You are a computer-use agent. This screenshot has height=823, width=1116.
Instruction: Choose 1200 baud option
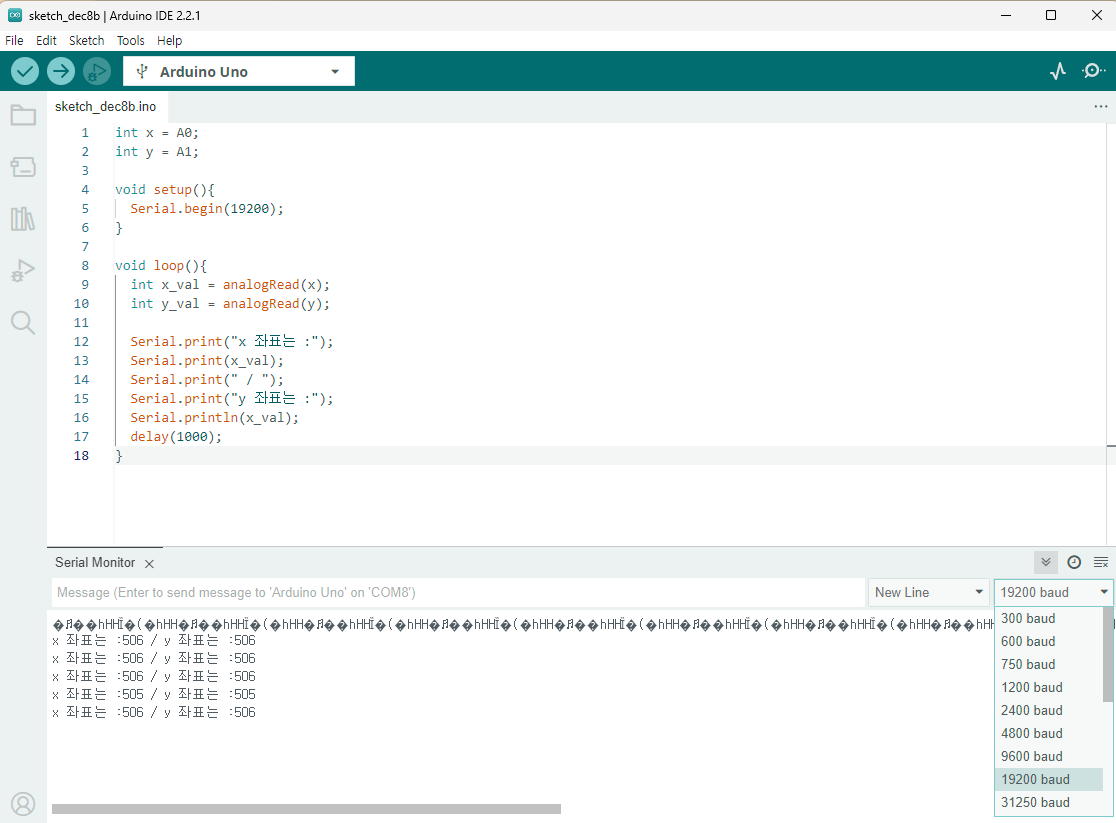(x=1048, y=687)
